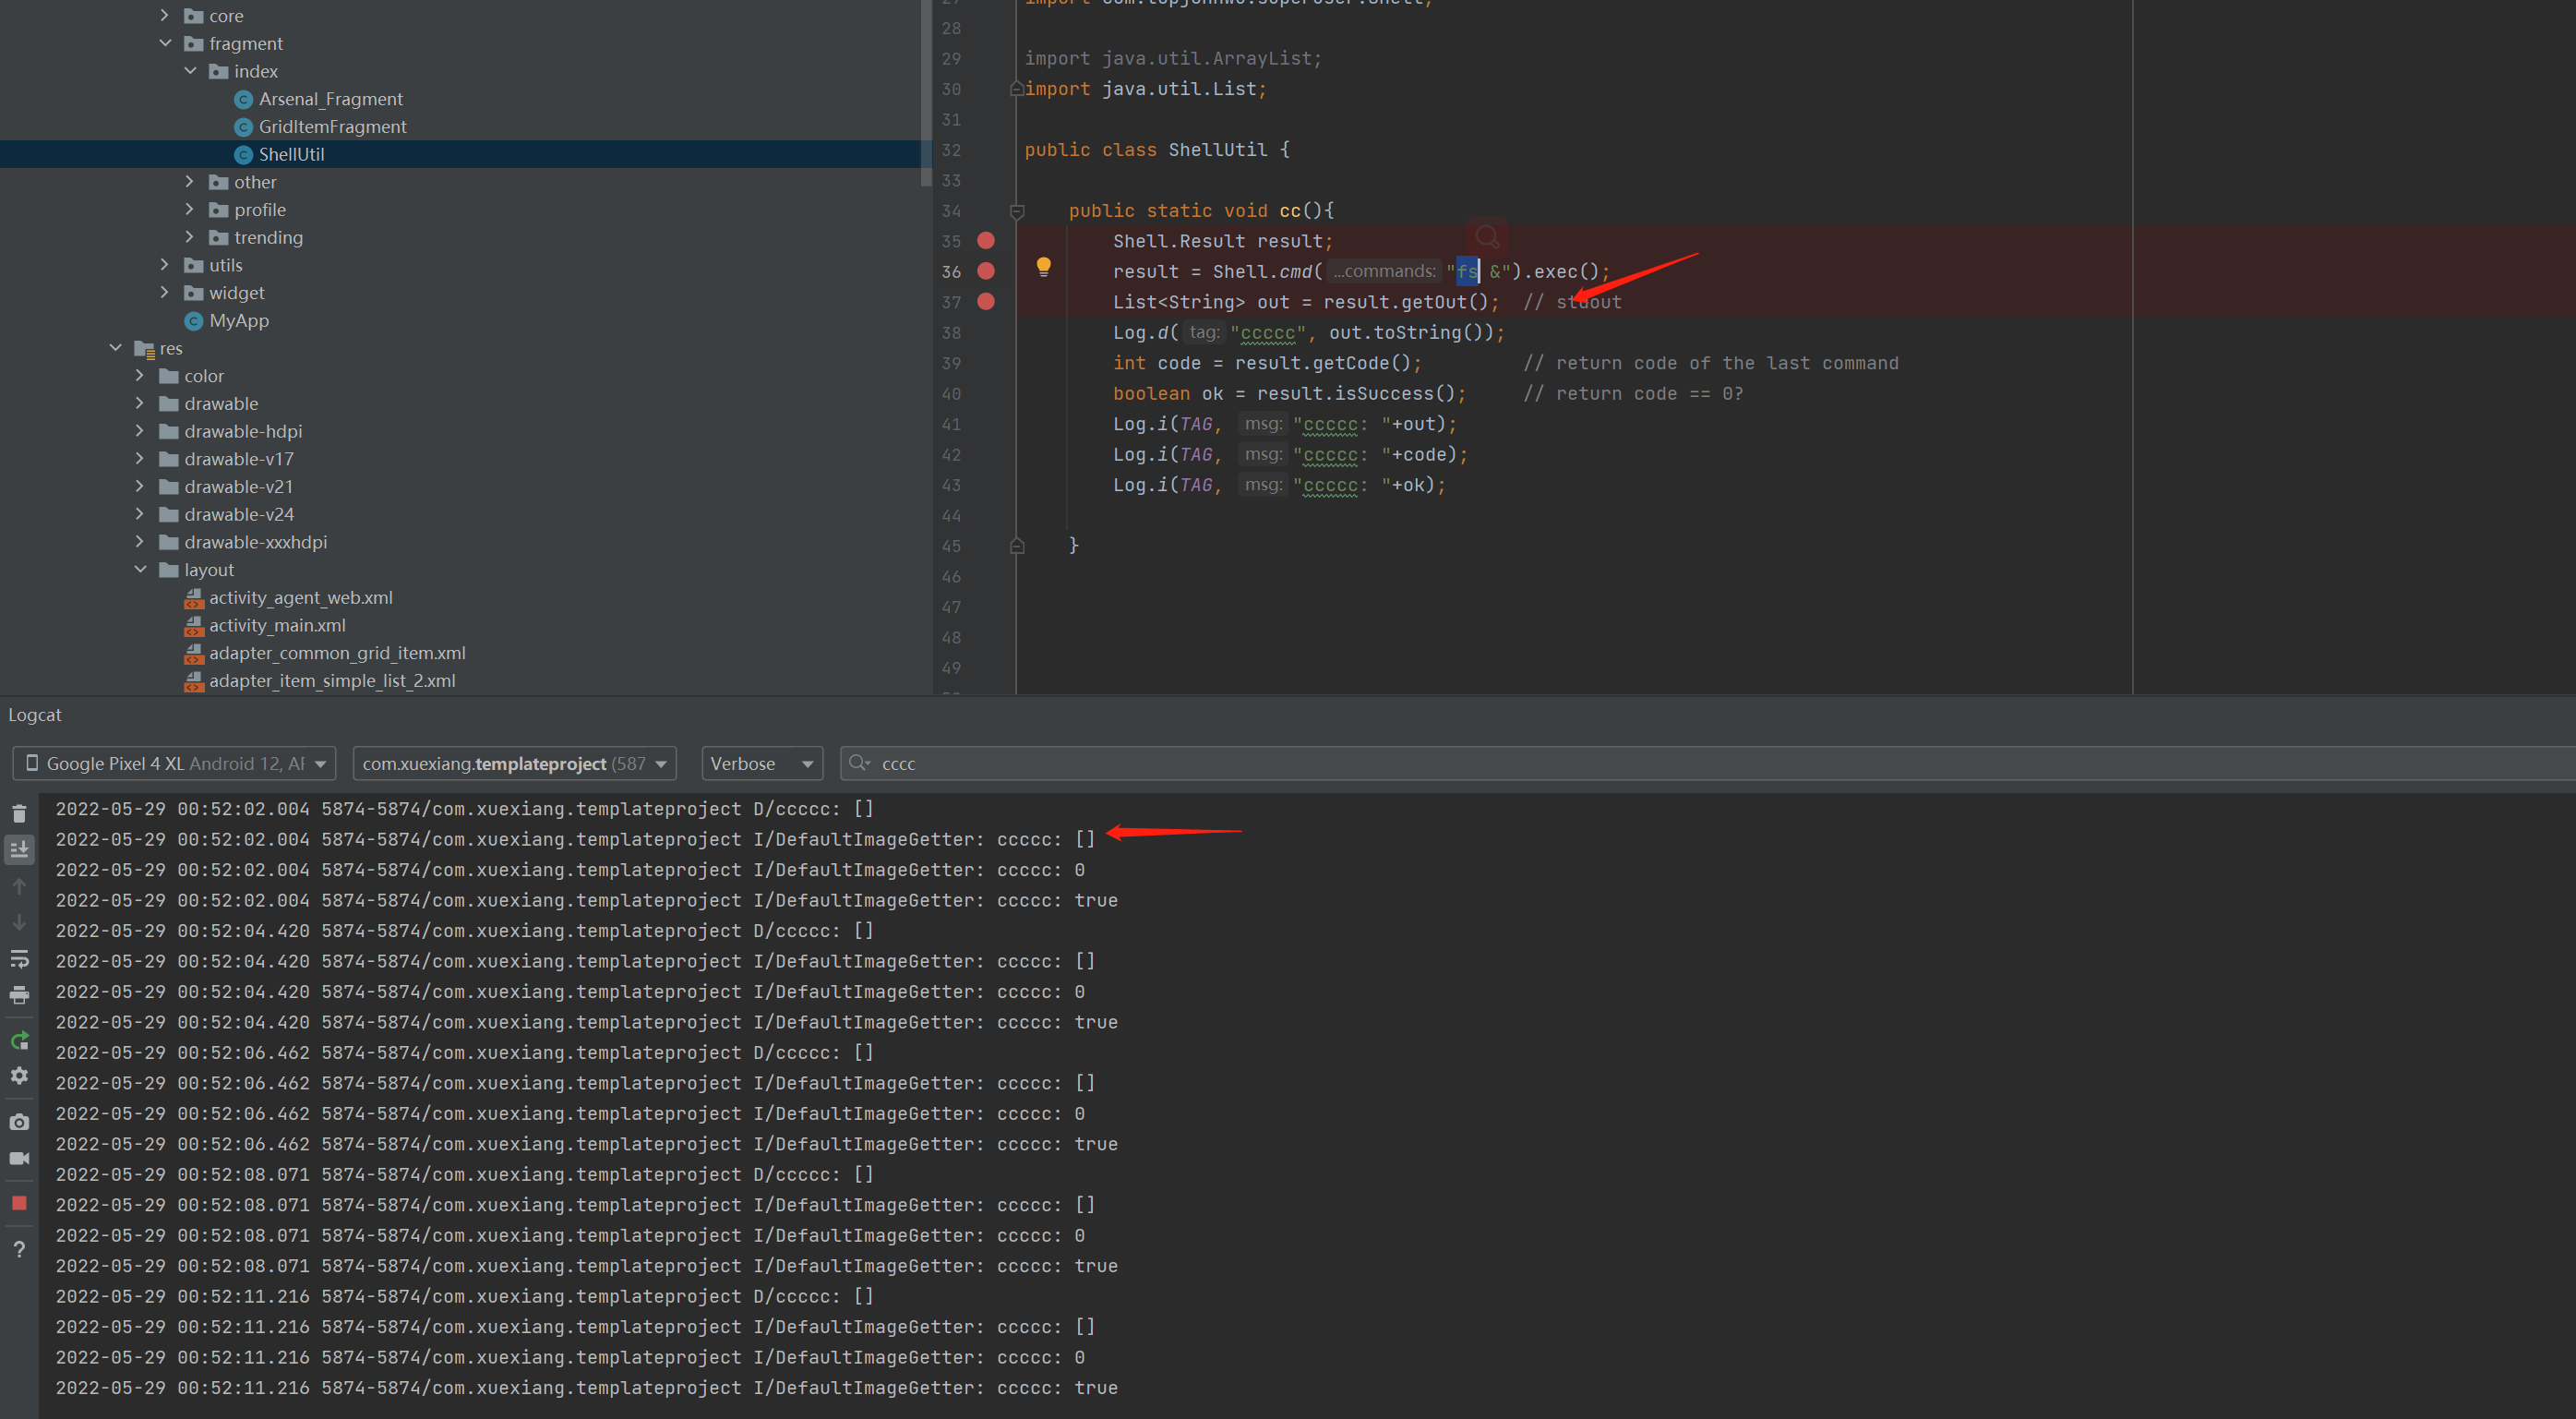
Task: Print the Logcat output
Action: click(19, 995)
